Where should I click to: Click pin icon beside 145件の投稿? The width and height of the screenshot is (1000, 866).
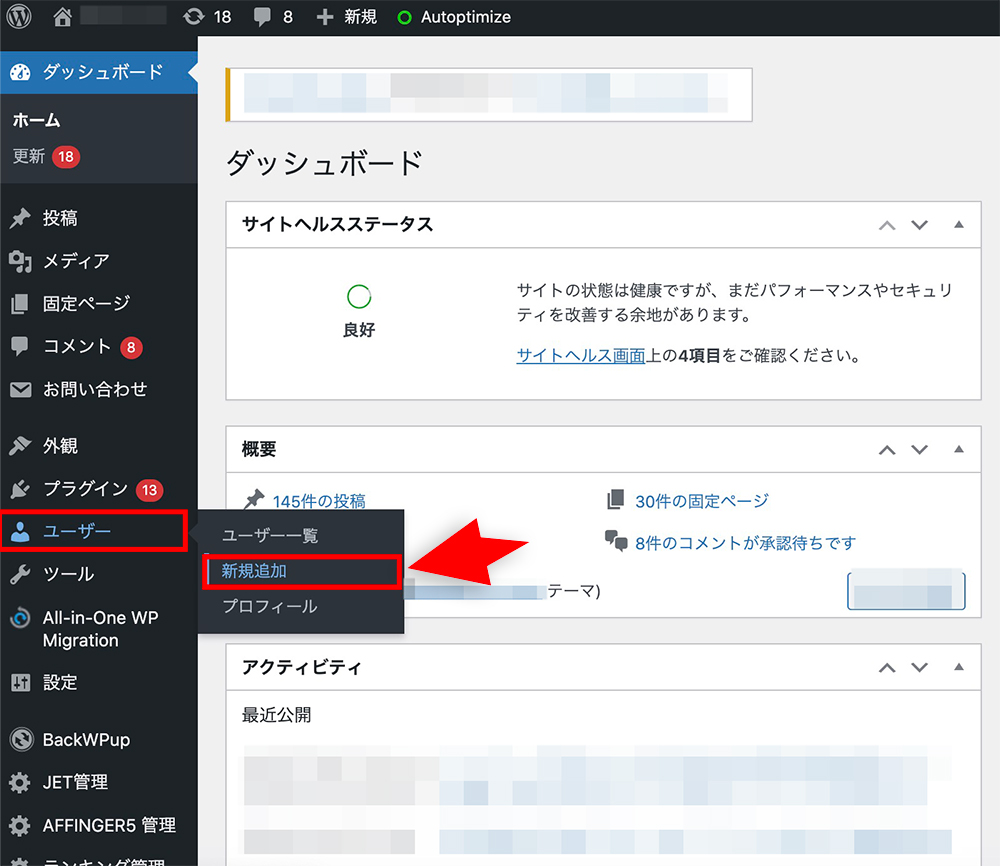coord(254,499)
